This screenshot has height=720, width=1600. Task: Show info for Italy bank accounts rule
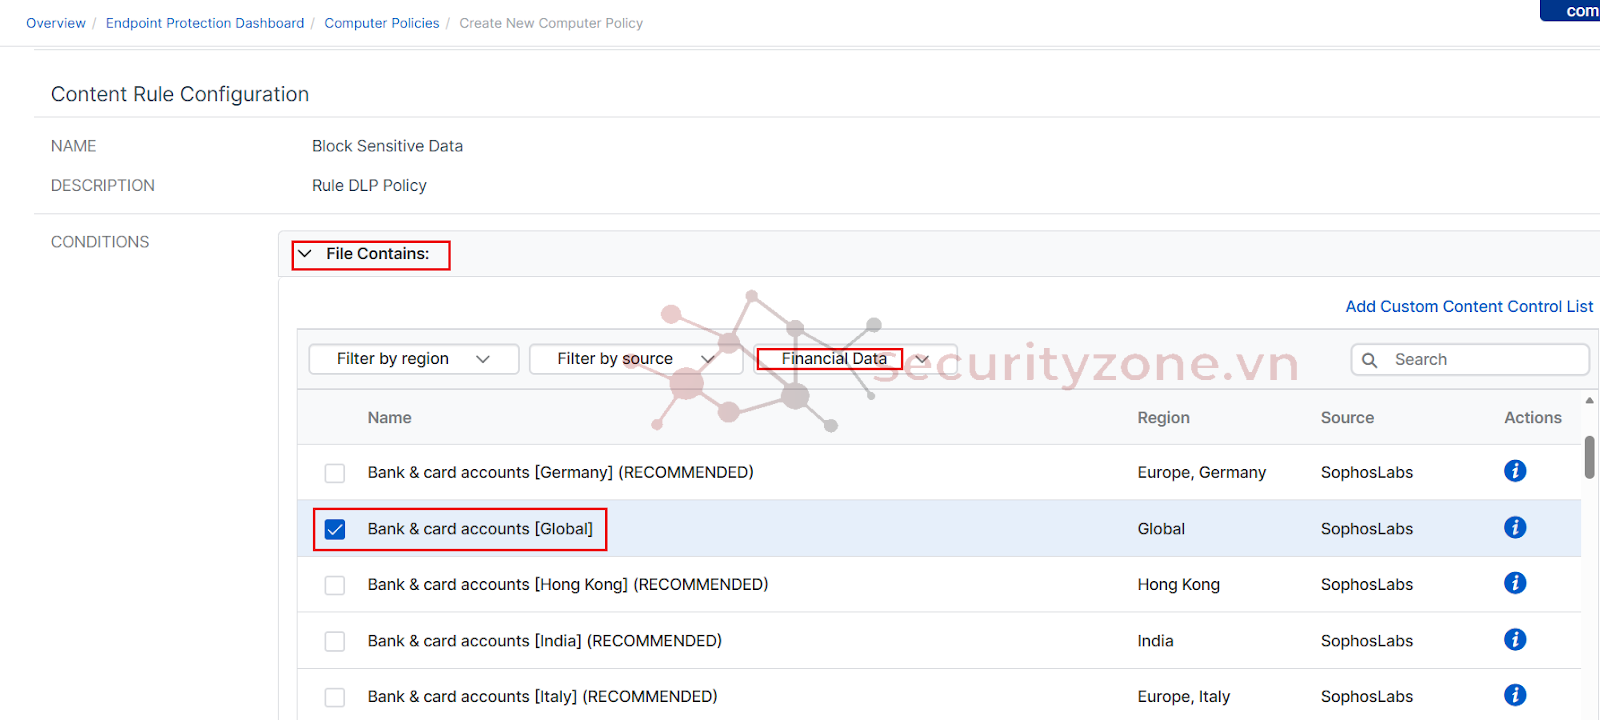(x=1514, y=695)
